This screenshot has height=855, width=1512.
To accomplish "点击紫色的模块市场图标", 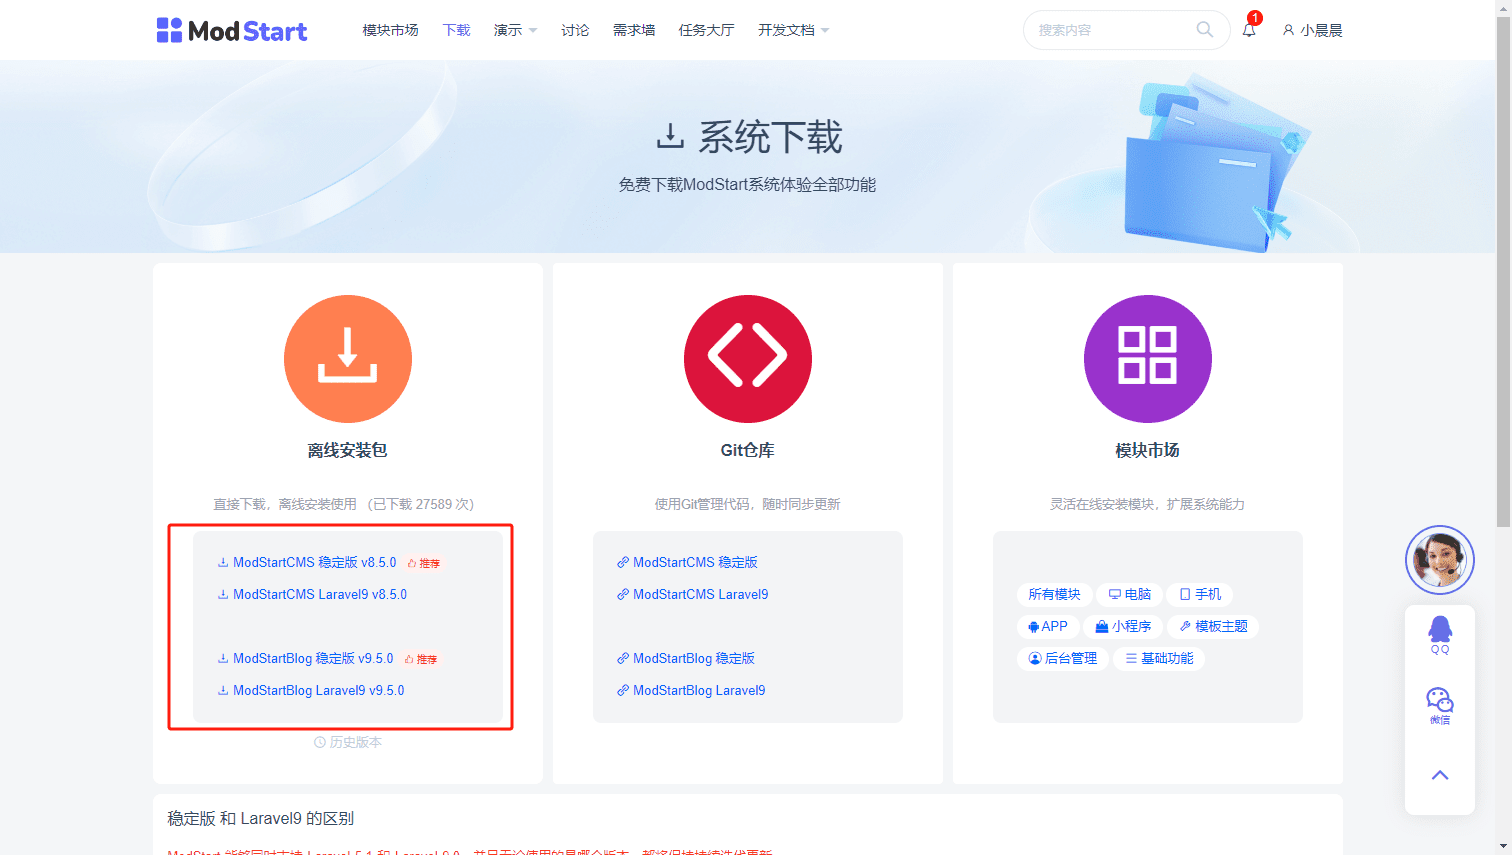I will pos(1147,358).
